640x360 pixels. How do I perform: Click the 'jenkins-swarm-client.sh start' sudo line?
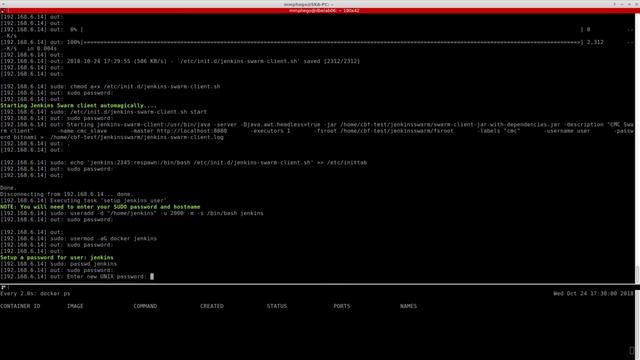tap(103, 112)
